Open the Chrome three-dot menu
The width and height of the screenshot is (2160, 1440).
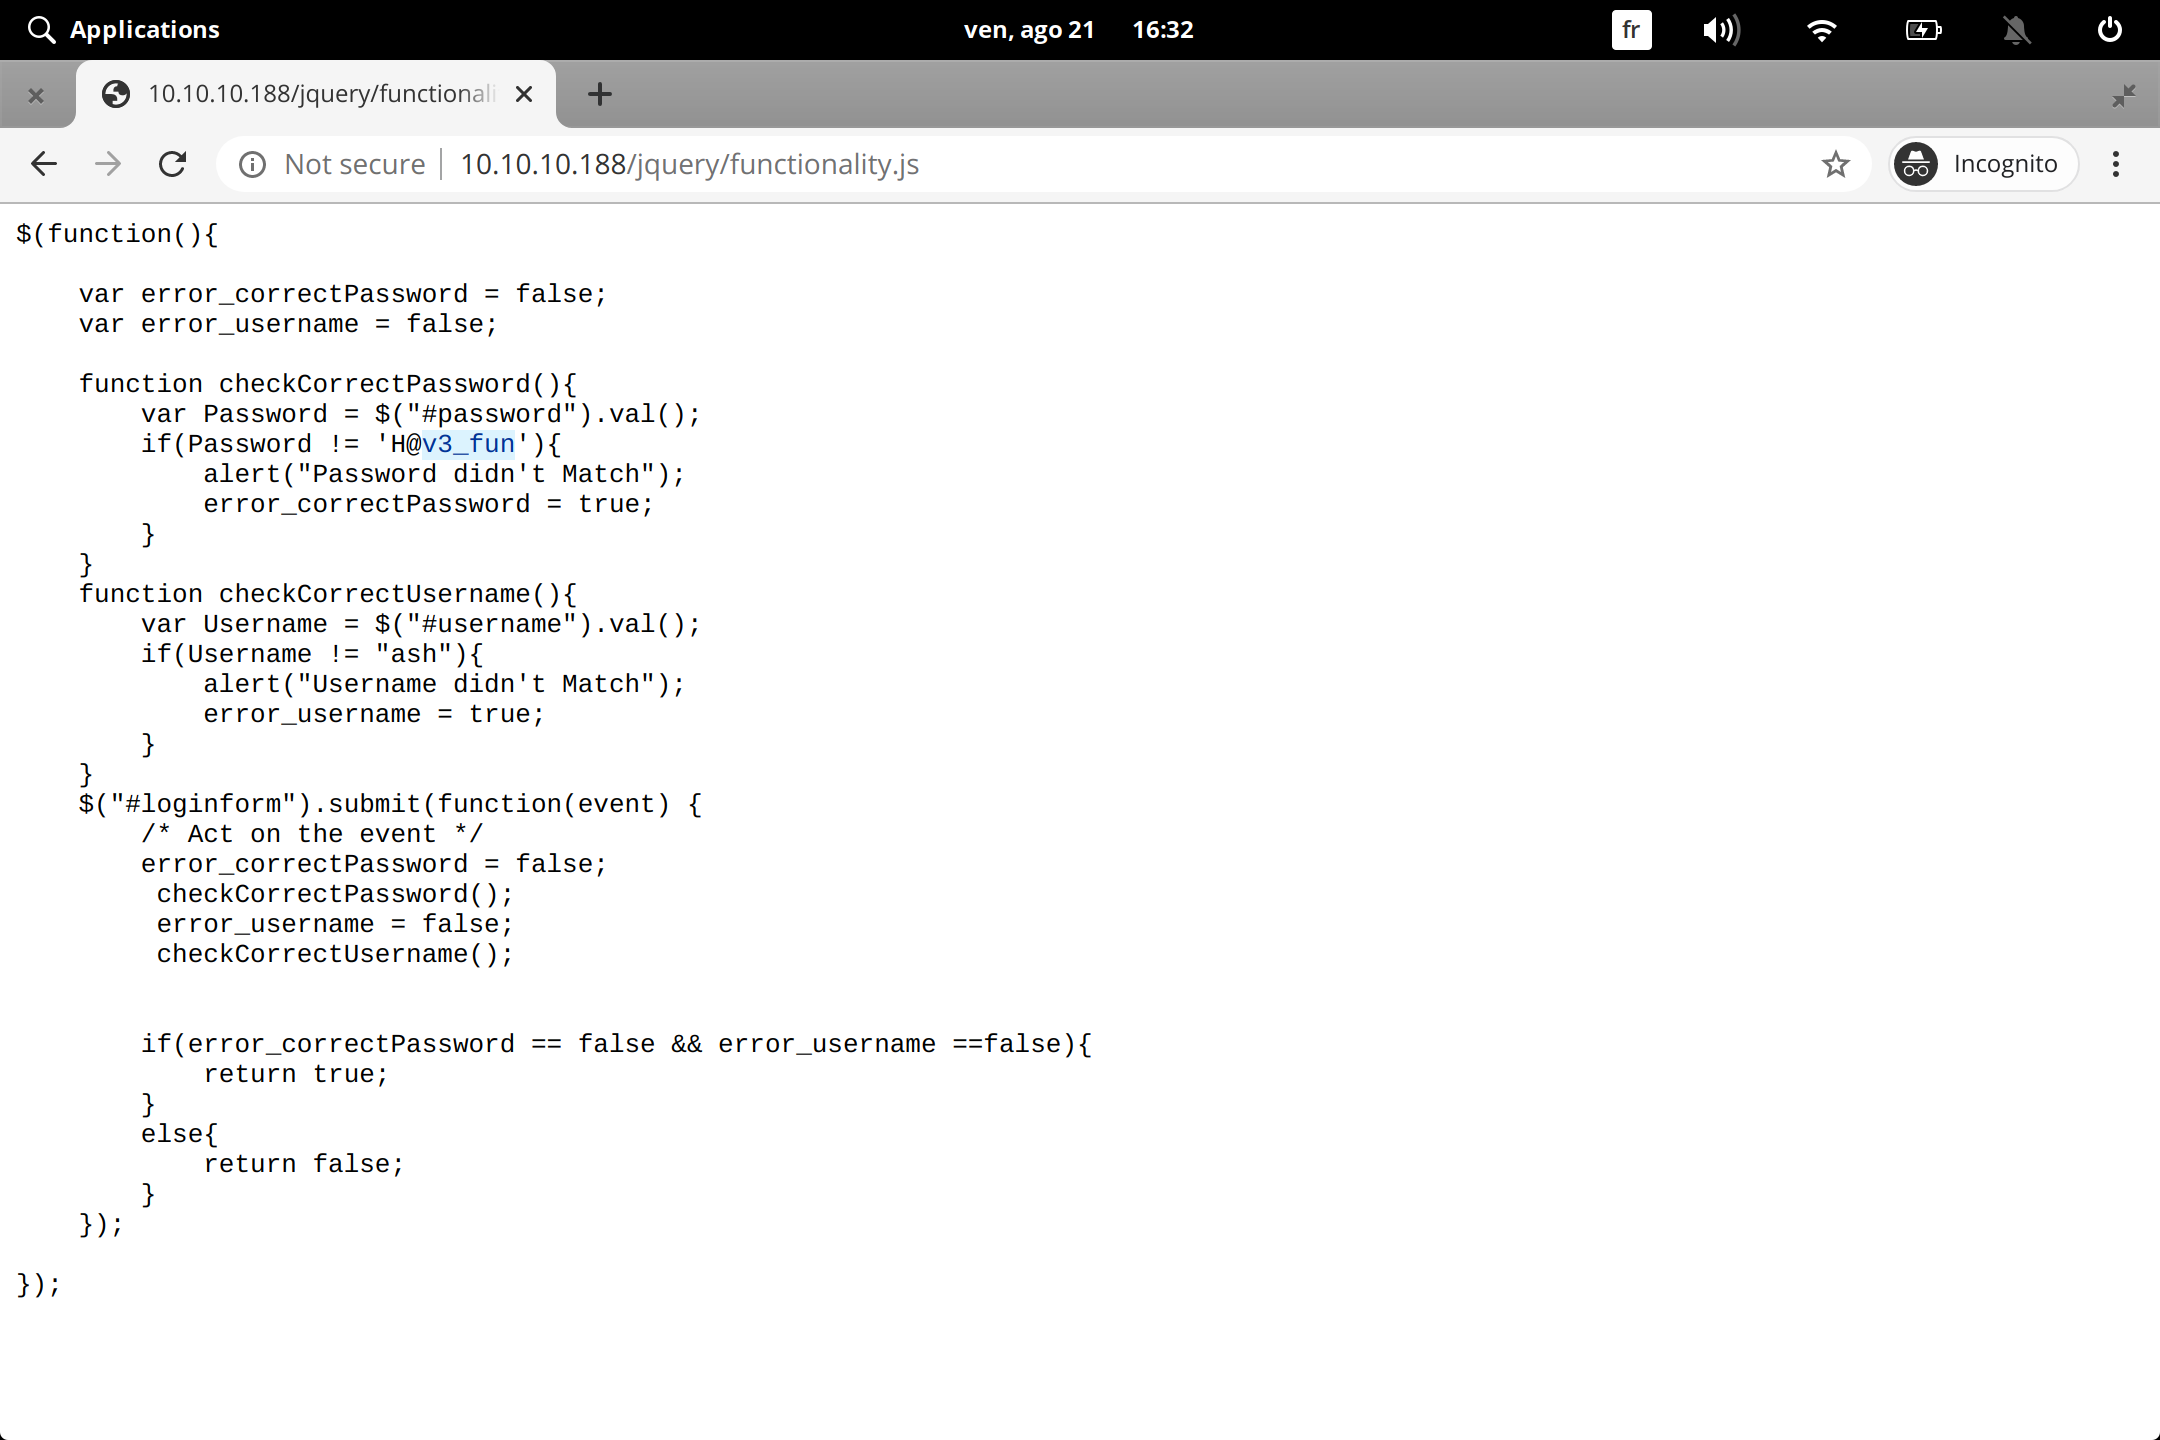(2115, 164)
